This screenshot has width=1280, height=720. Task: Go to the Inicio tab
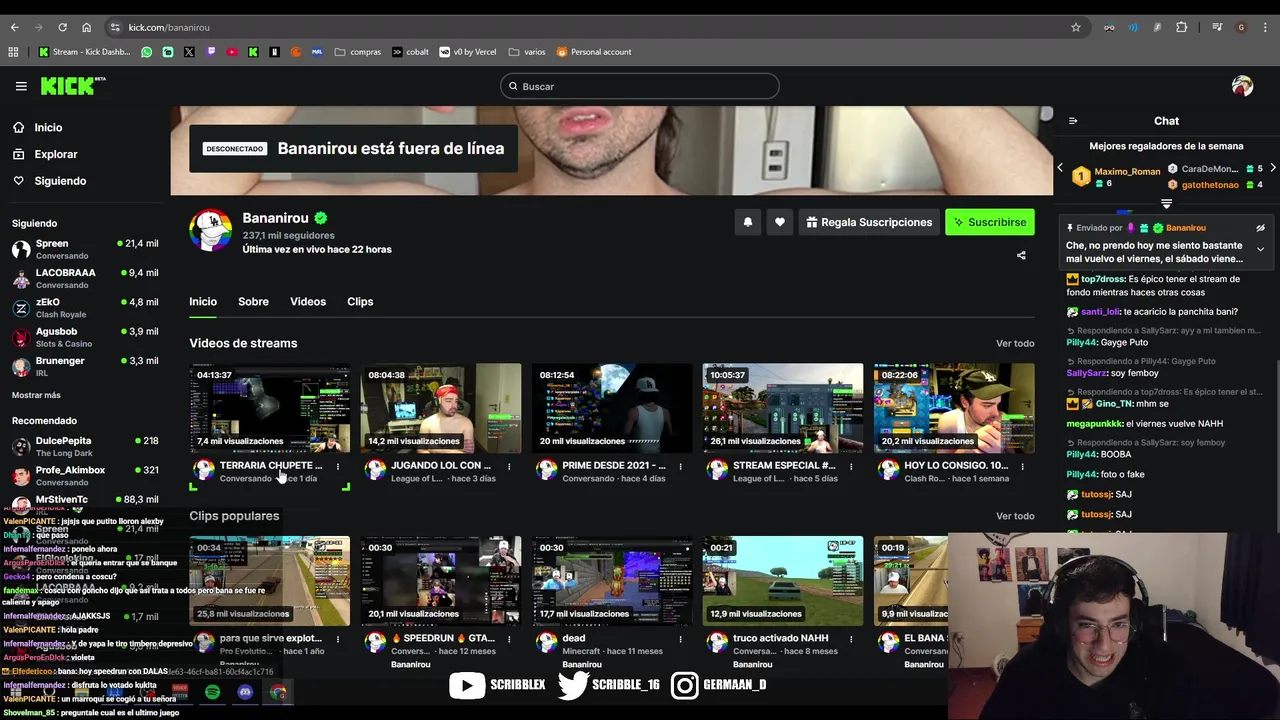[203, 302]
